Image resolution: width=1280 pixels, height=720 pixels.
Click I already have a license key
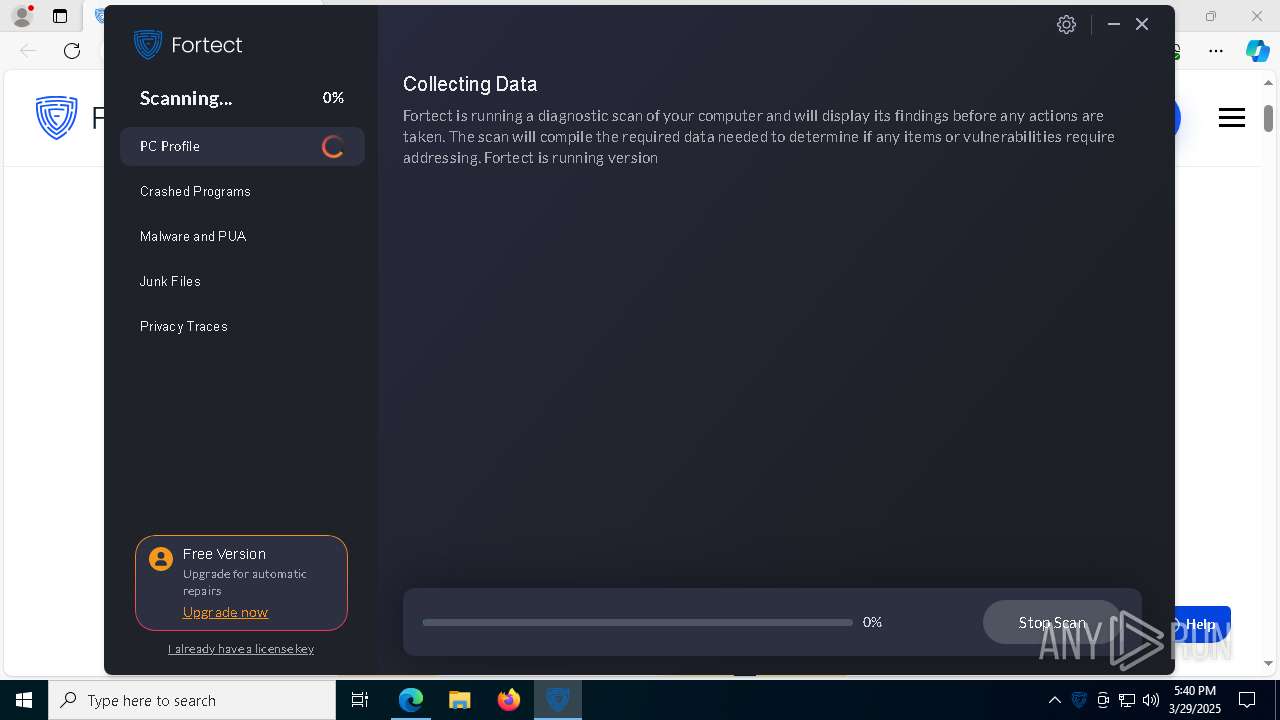click(241, 649)
